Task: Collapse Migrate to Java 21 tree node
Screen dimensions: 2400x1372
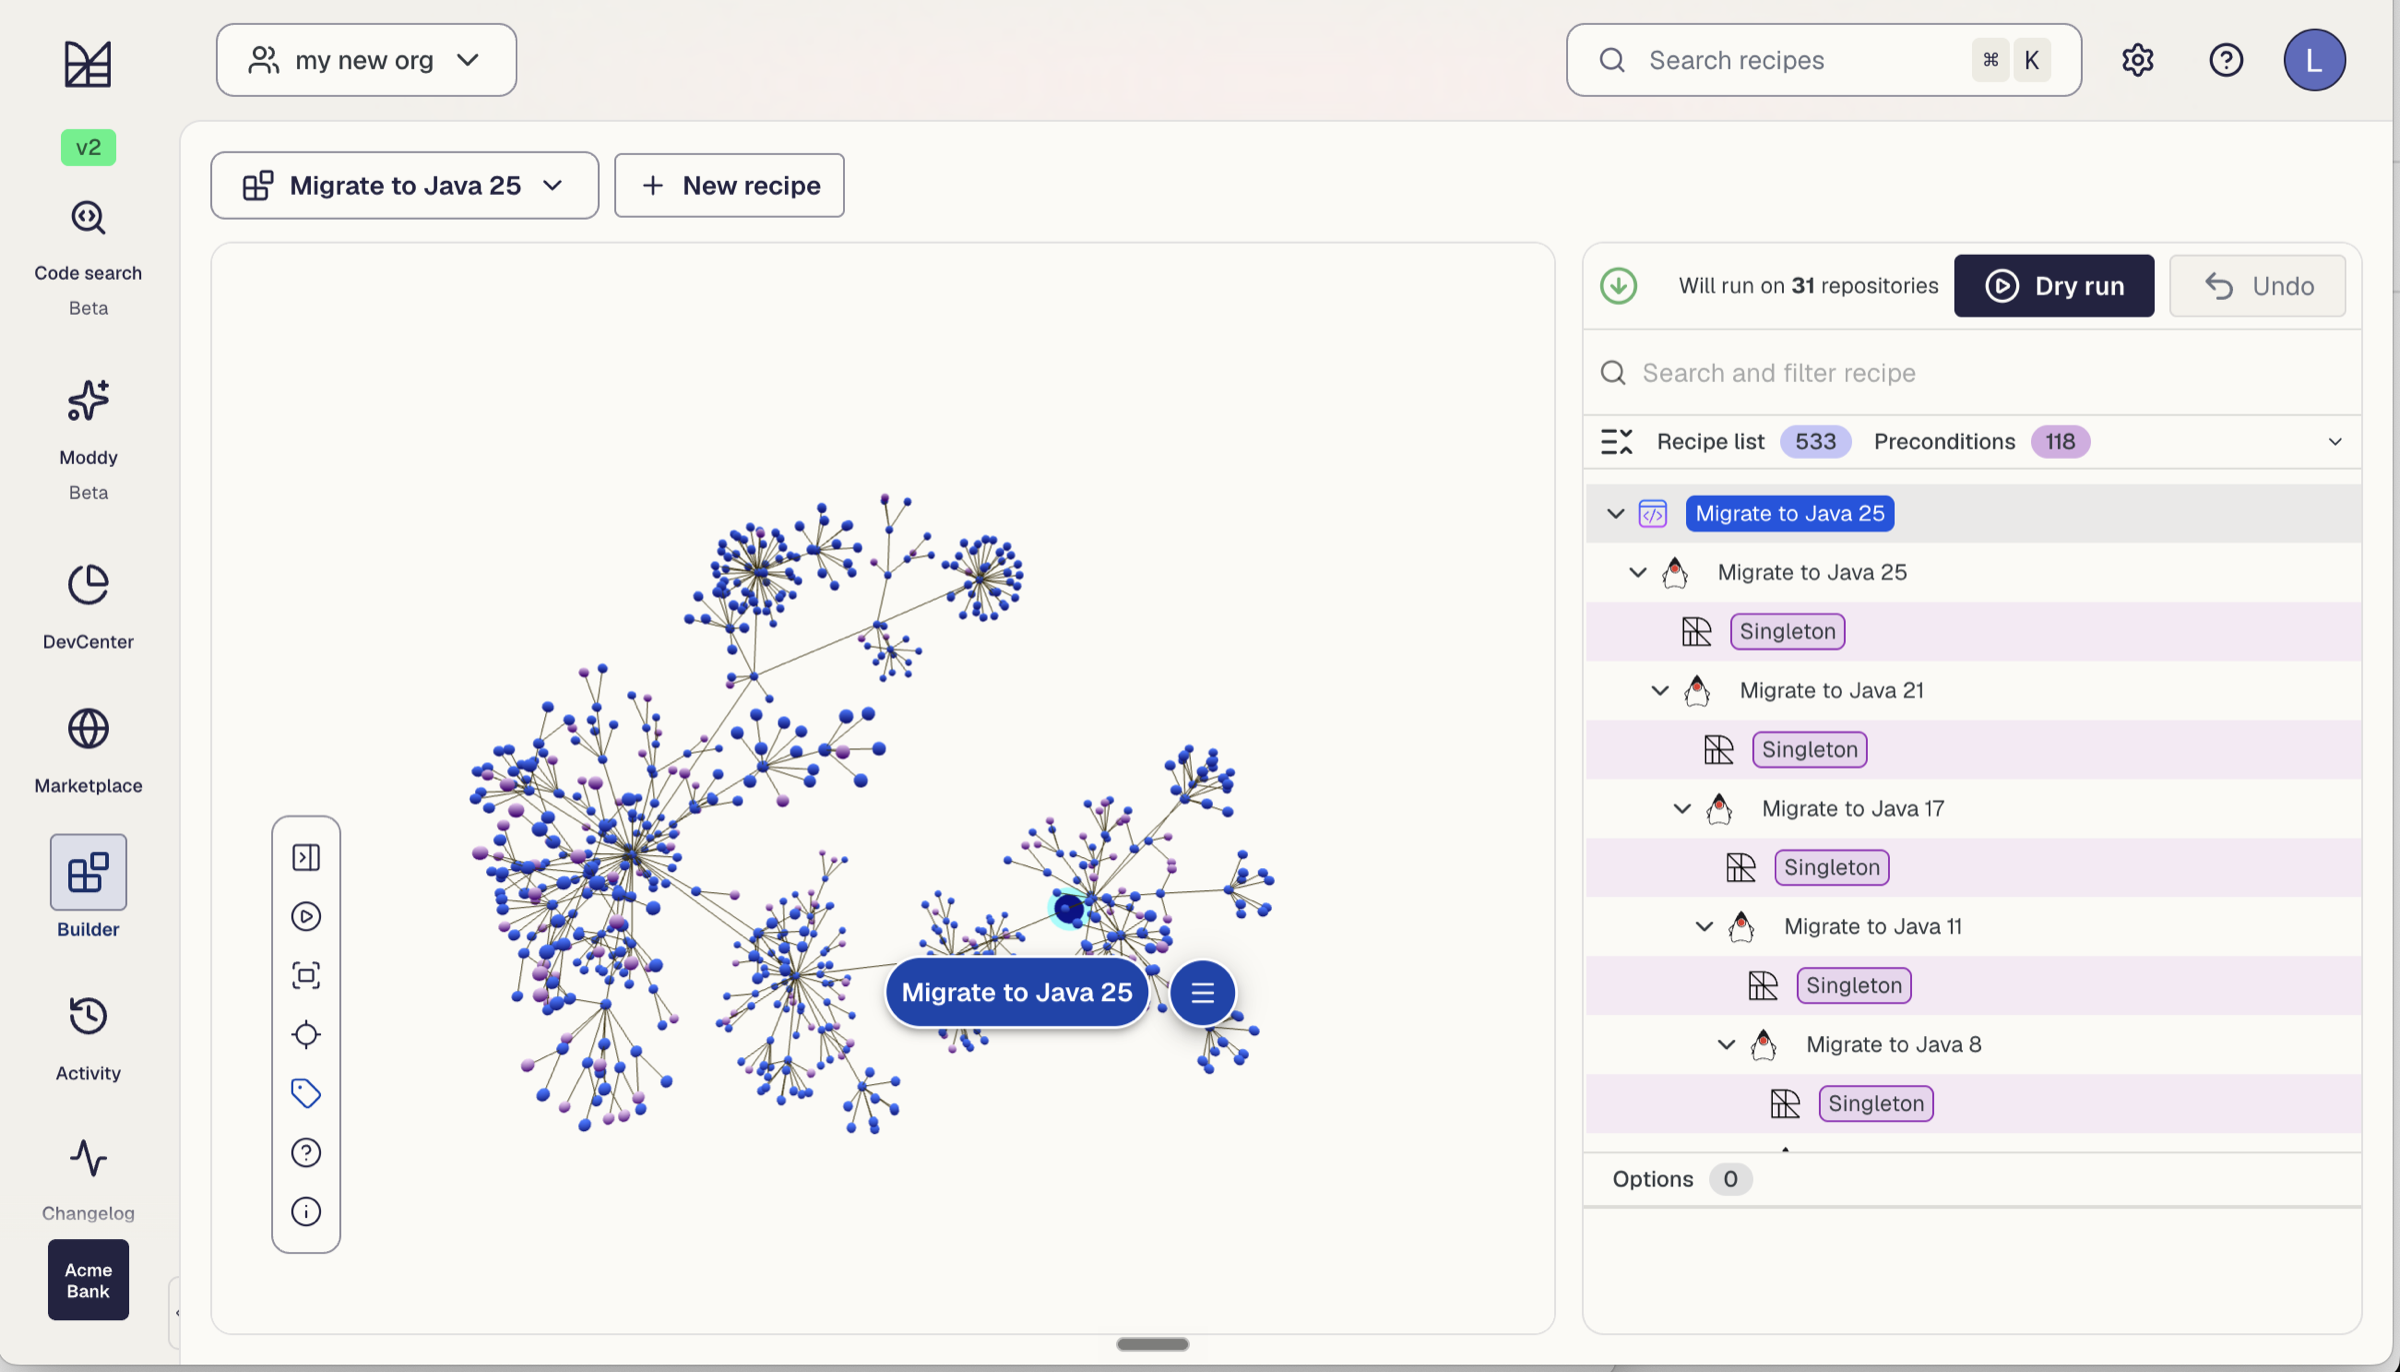Action: pyautogui.click(x=1660, y=690)
